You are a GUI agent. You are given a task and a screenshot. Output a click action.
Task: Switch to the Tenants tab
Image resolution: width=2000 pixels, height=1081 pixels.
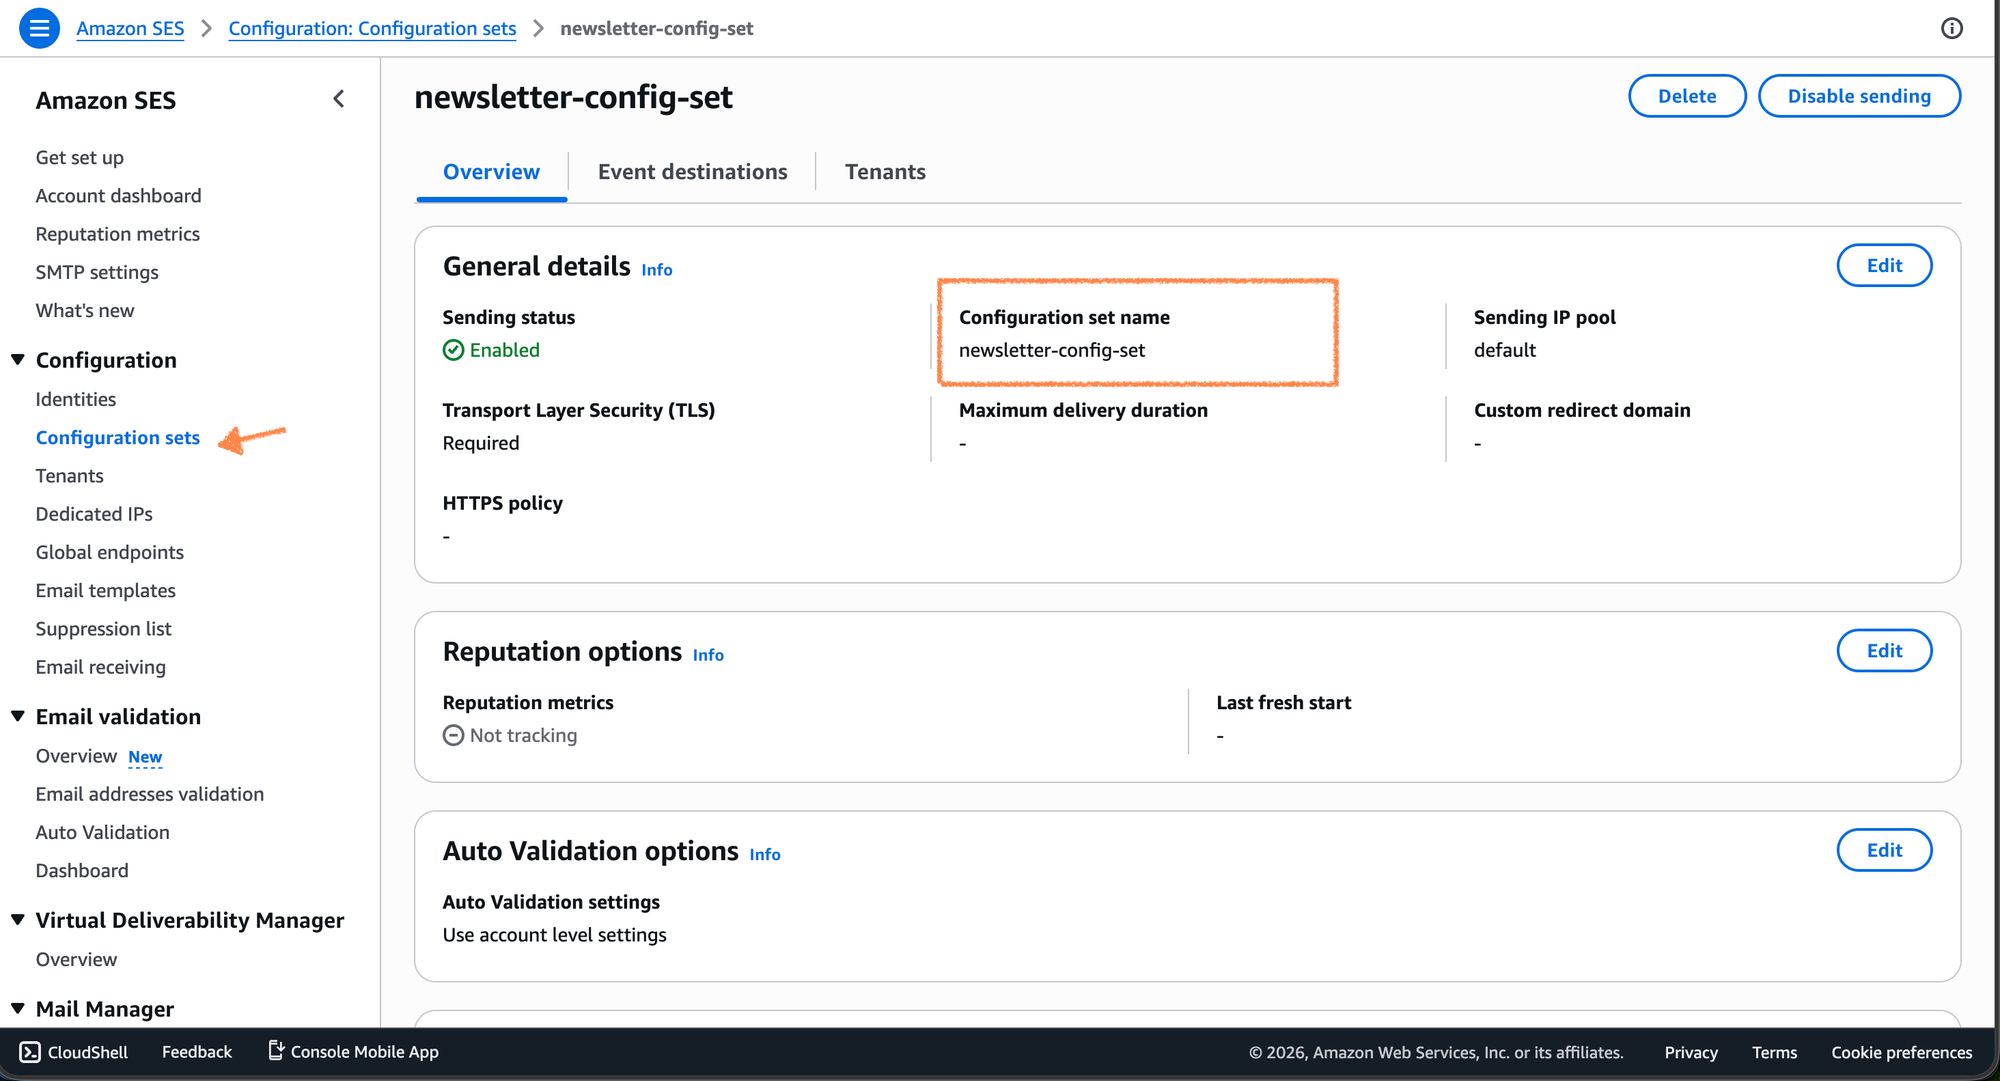coord(885,172)
